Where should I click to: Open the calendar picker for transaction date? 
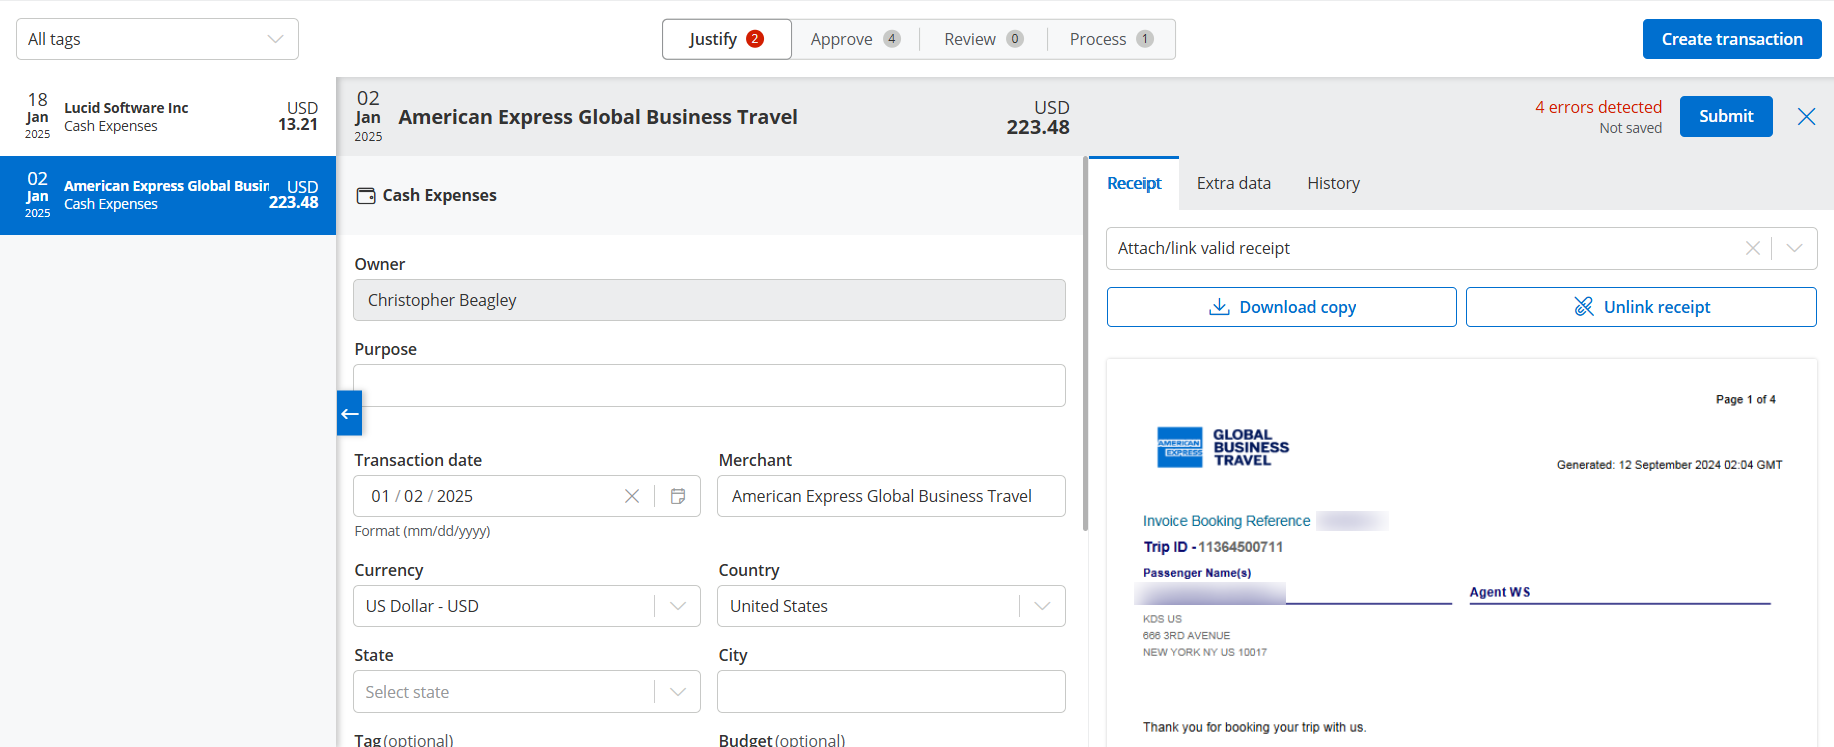[x=678, y=496]
